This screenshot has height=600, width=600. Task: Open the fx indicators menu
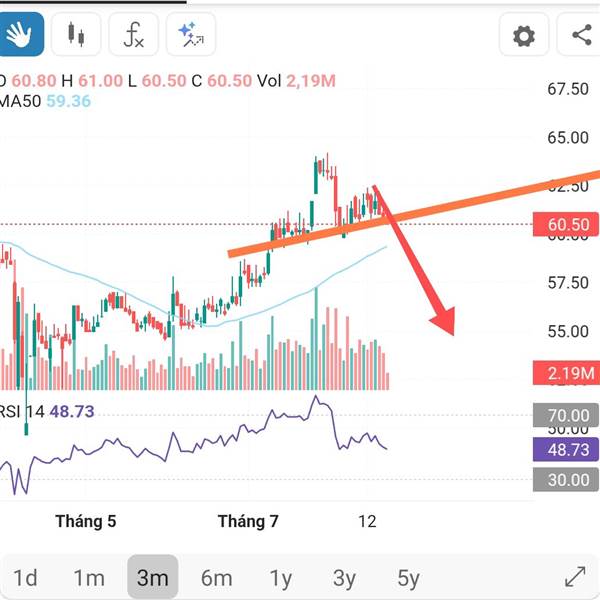tap(134, 34)
